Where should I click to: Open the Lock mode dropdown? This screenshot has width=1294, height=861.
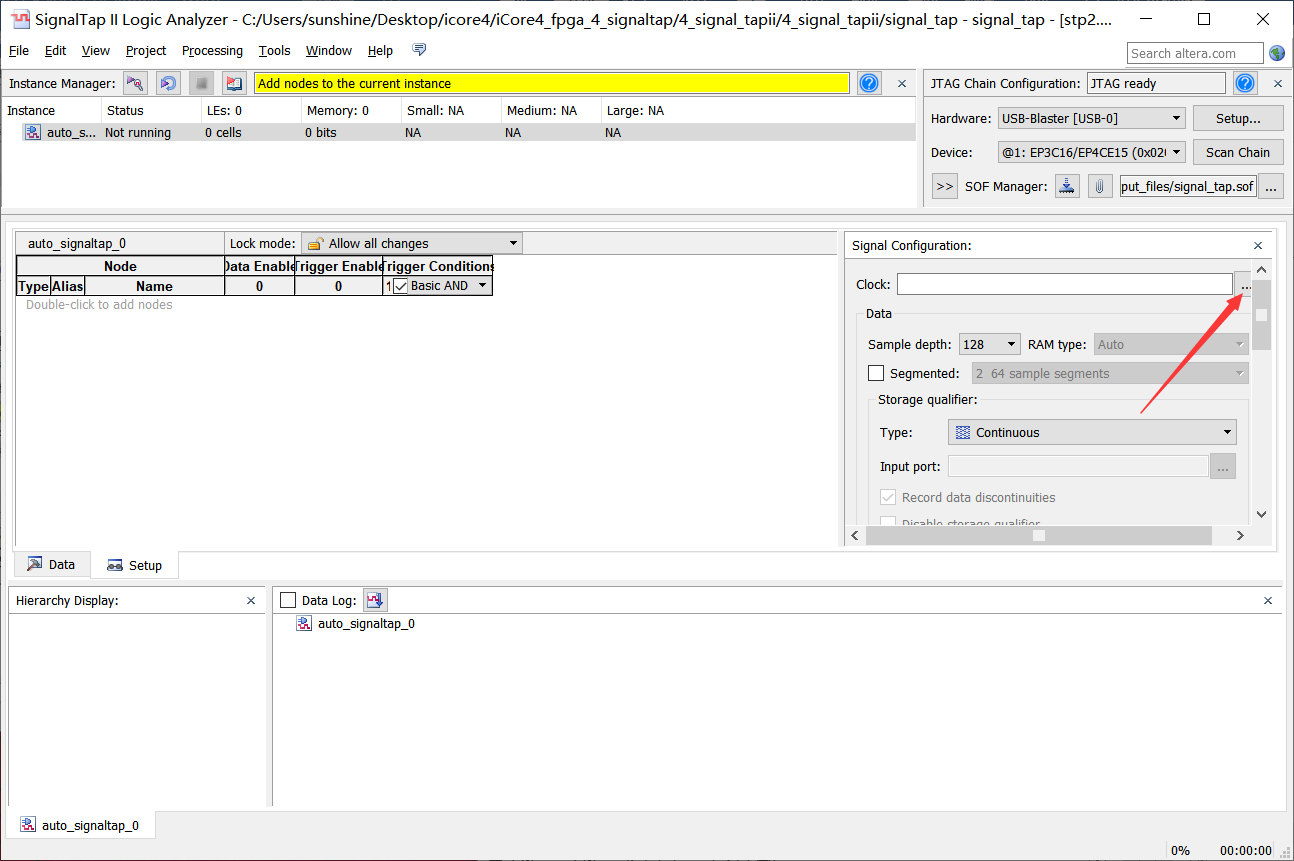coord(411,243)
